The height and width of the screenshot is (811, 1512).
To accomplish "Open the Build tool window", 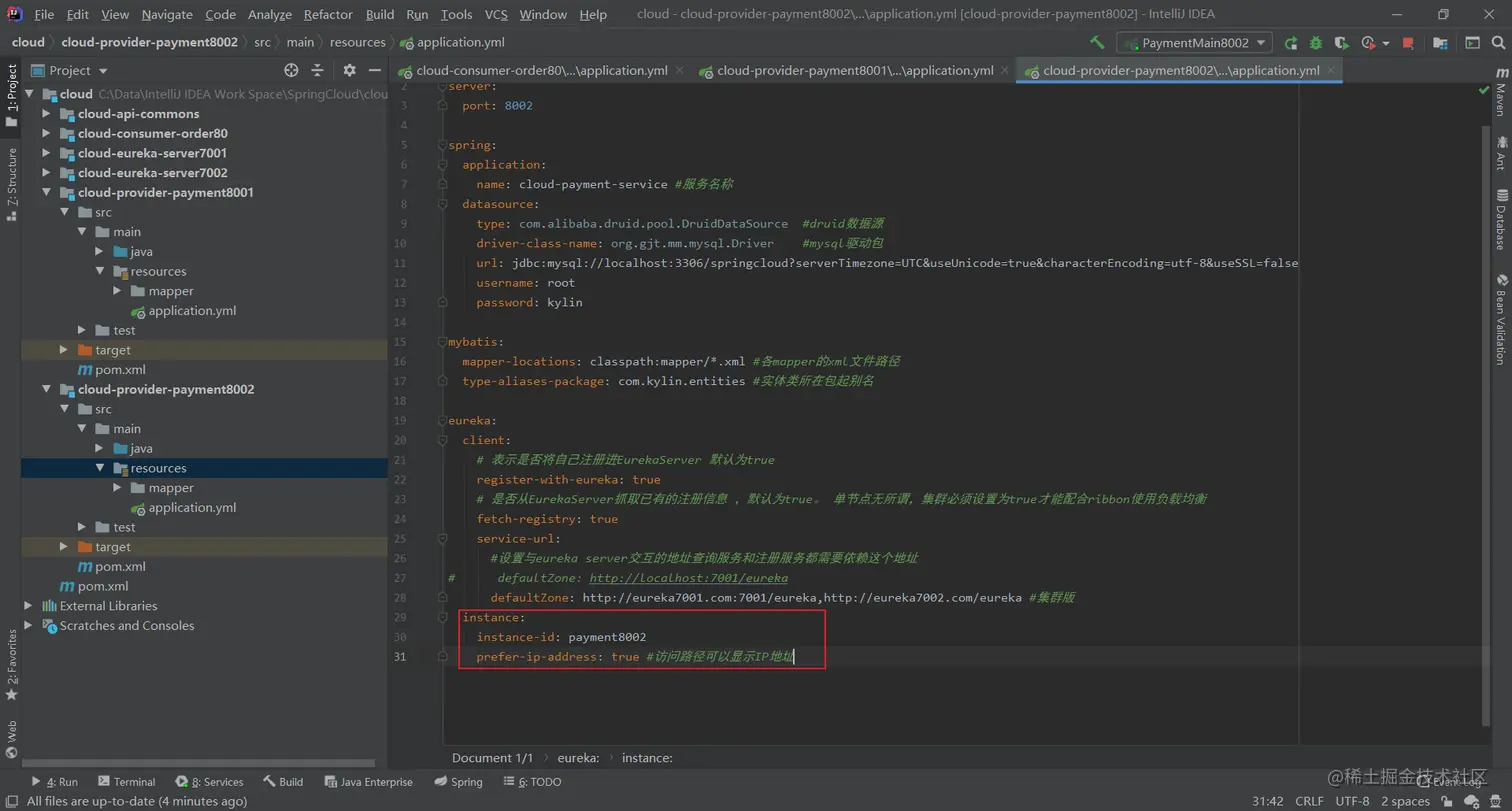I will [283, 782].
